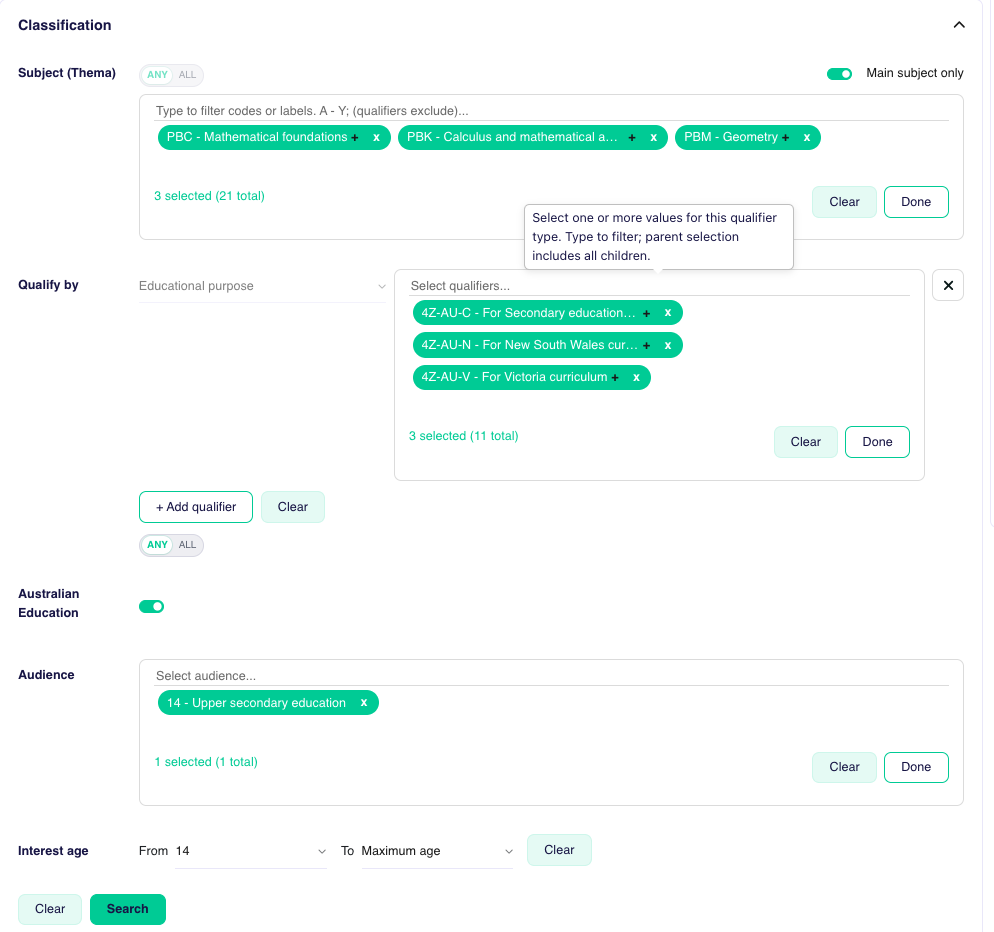Click PBK Calculus and mathematical chip label
The height and width of the screenshot is (932, 994).
[512, 138]
